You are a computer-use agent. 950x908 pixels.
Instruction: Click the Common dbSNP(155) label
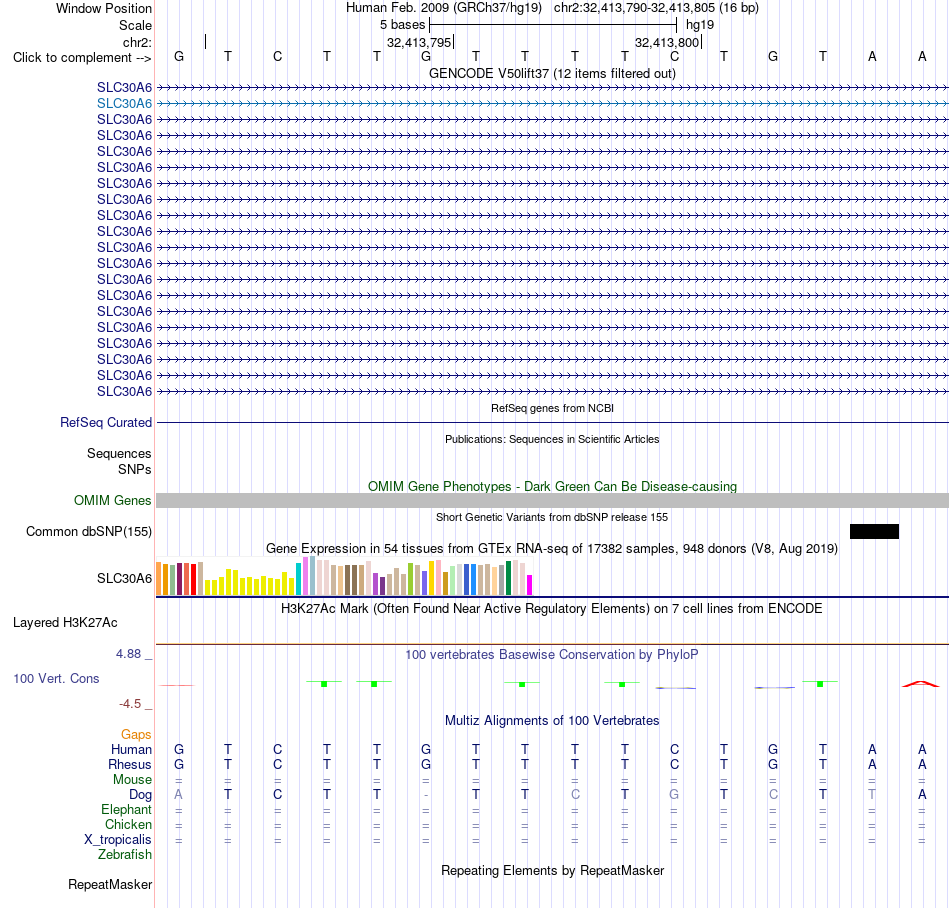(88, 531)
